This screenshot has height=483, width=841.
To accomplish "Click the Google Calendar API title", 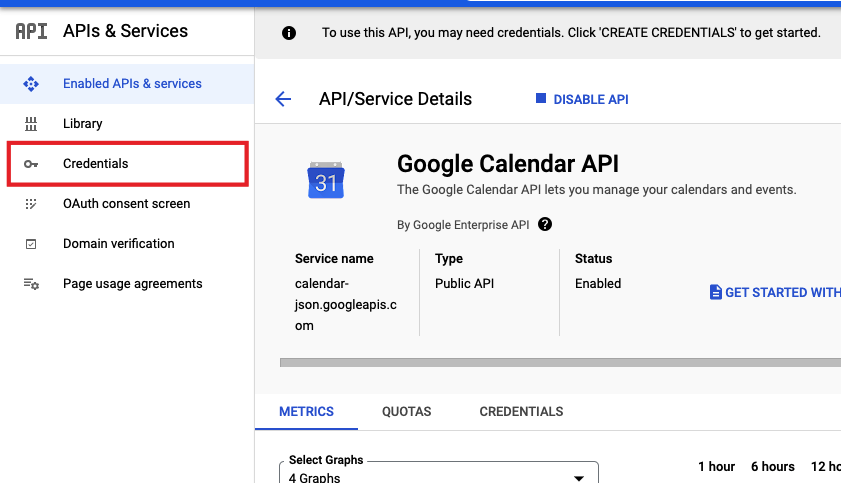I will tap(508, 164).
